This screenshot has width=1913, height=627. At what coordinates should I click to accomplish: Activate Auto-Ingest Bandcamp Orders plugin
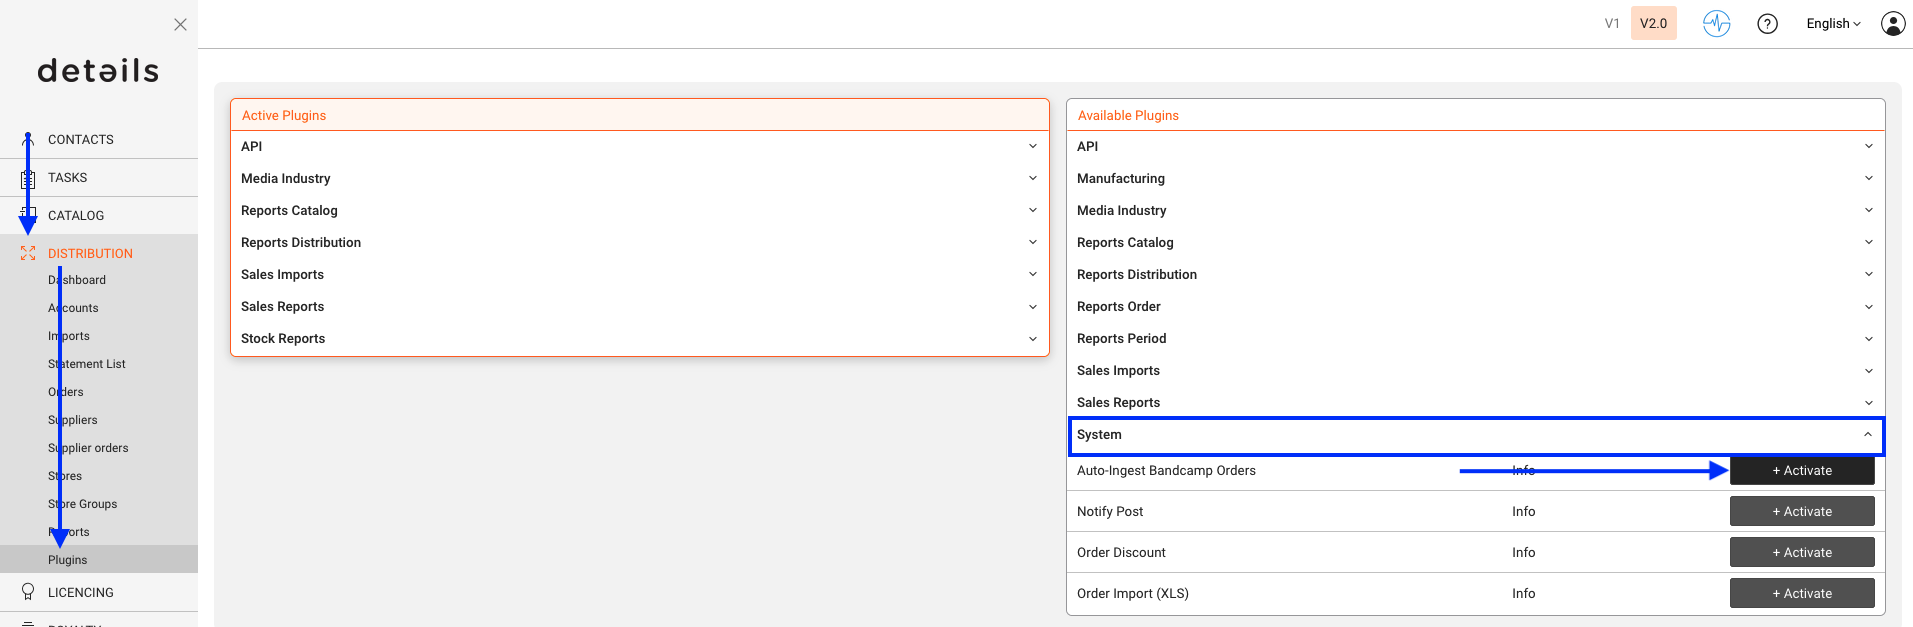coord(1802,470)
